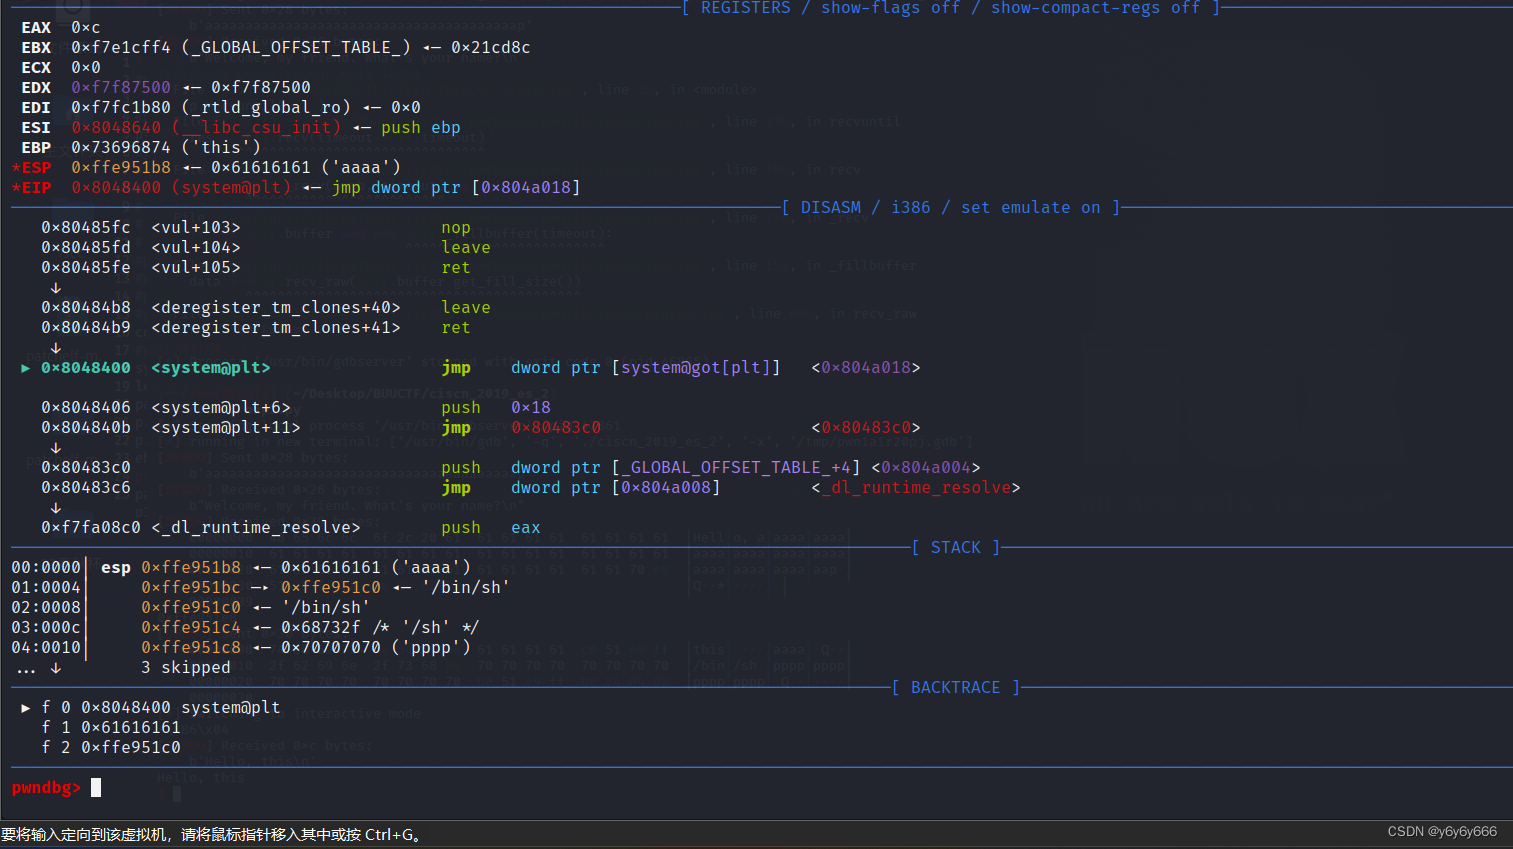Click backtrace frame 0 system@plt
This screenshot has width=1513, height=849.
pos(161,708)
